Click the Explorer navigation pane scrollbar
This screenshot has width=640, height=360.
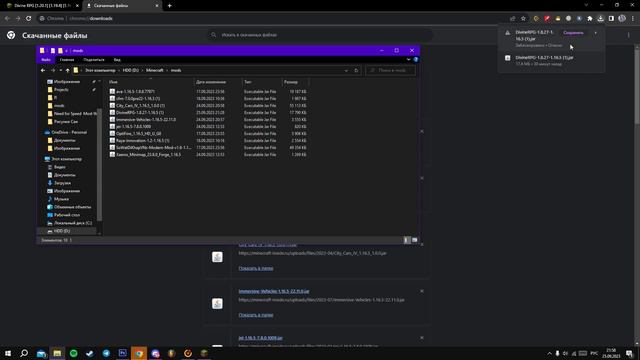(99, 164)
